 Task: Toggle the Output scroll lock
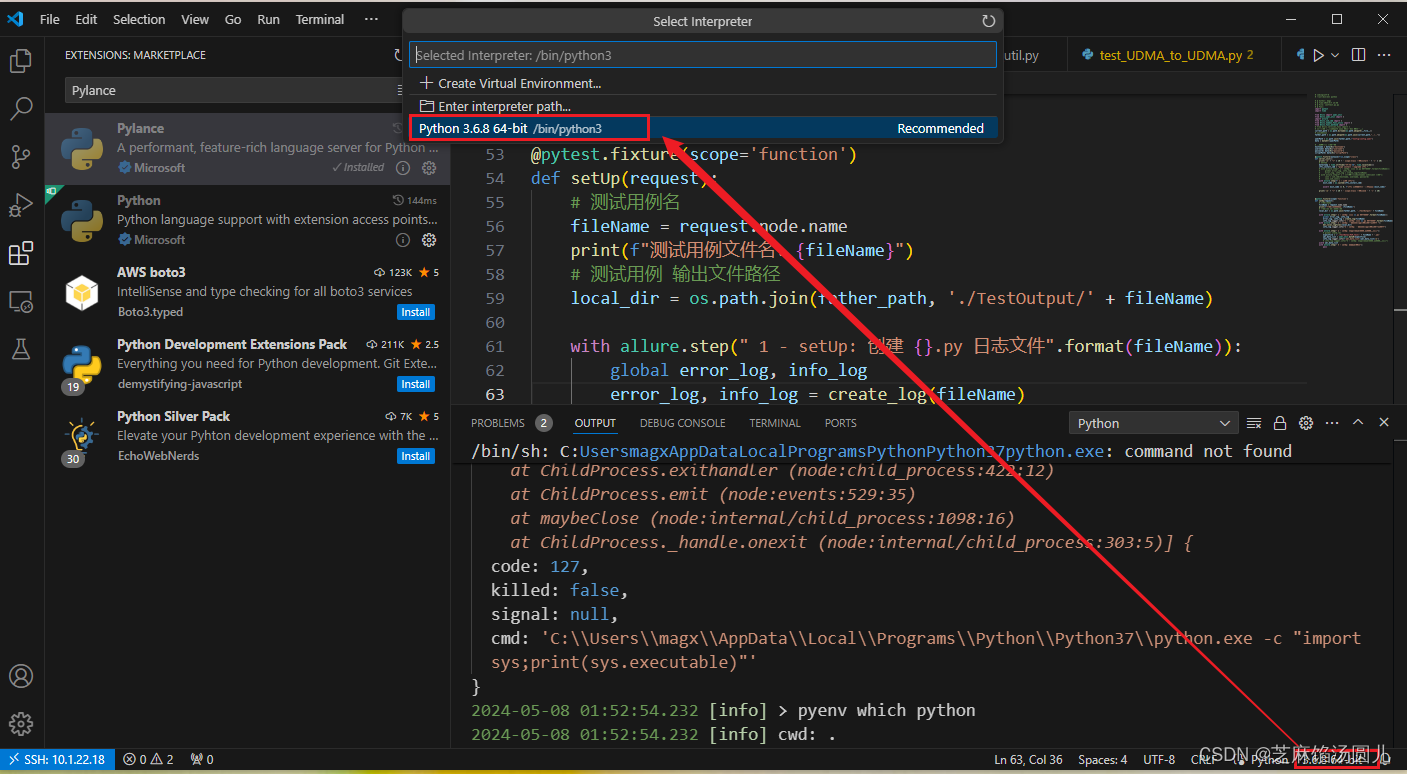pyautogui.click(x=1280, y=423)
